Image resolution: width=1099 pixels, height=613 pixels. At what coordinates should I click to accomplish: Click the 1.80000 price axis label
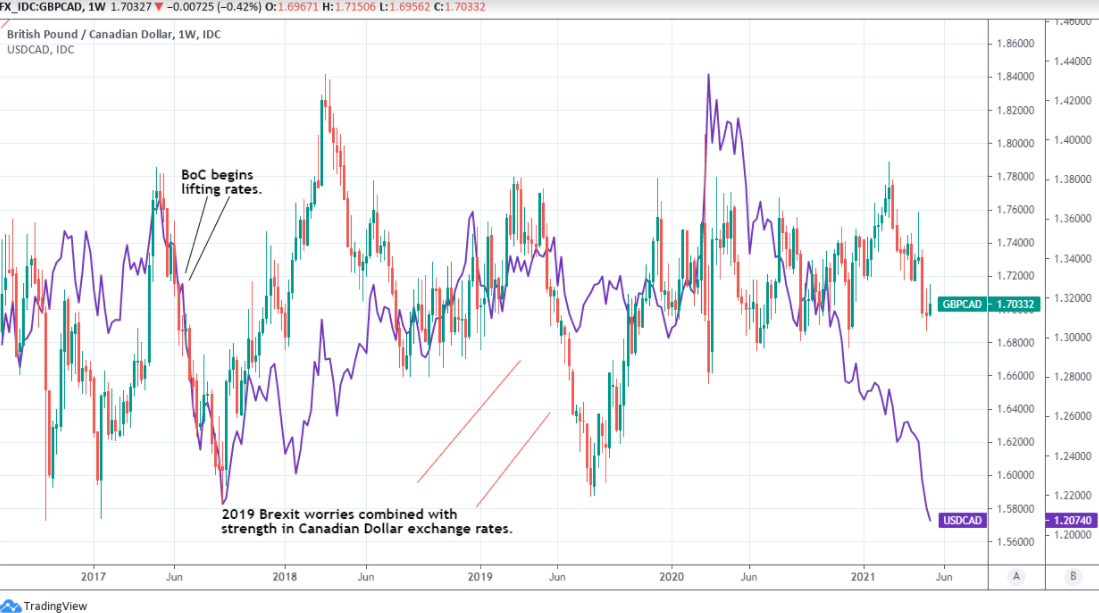pos(1016,143)
